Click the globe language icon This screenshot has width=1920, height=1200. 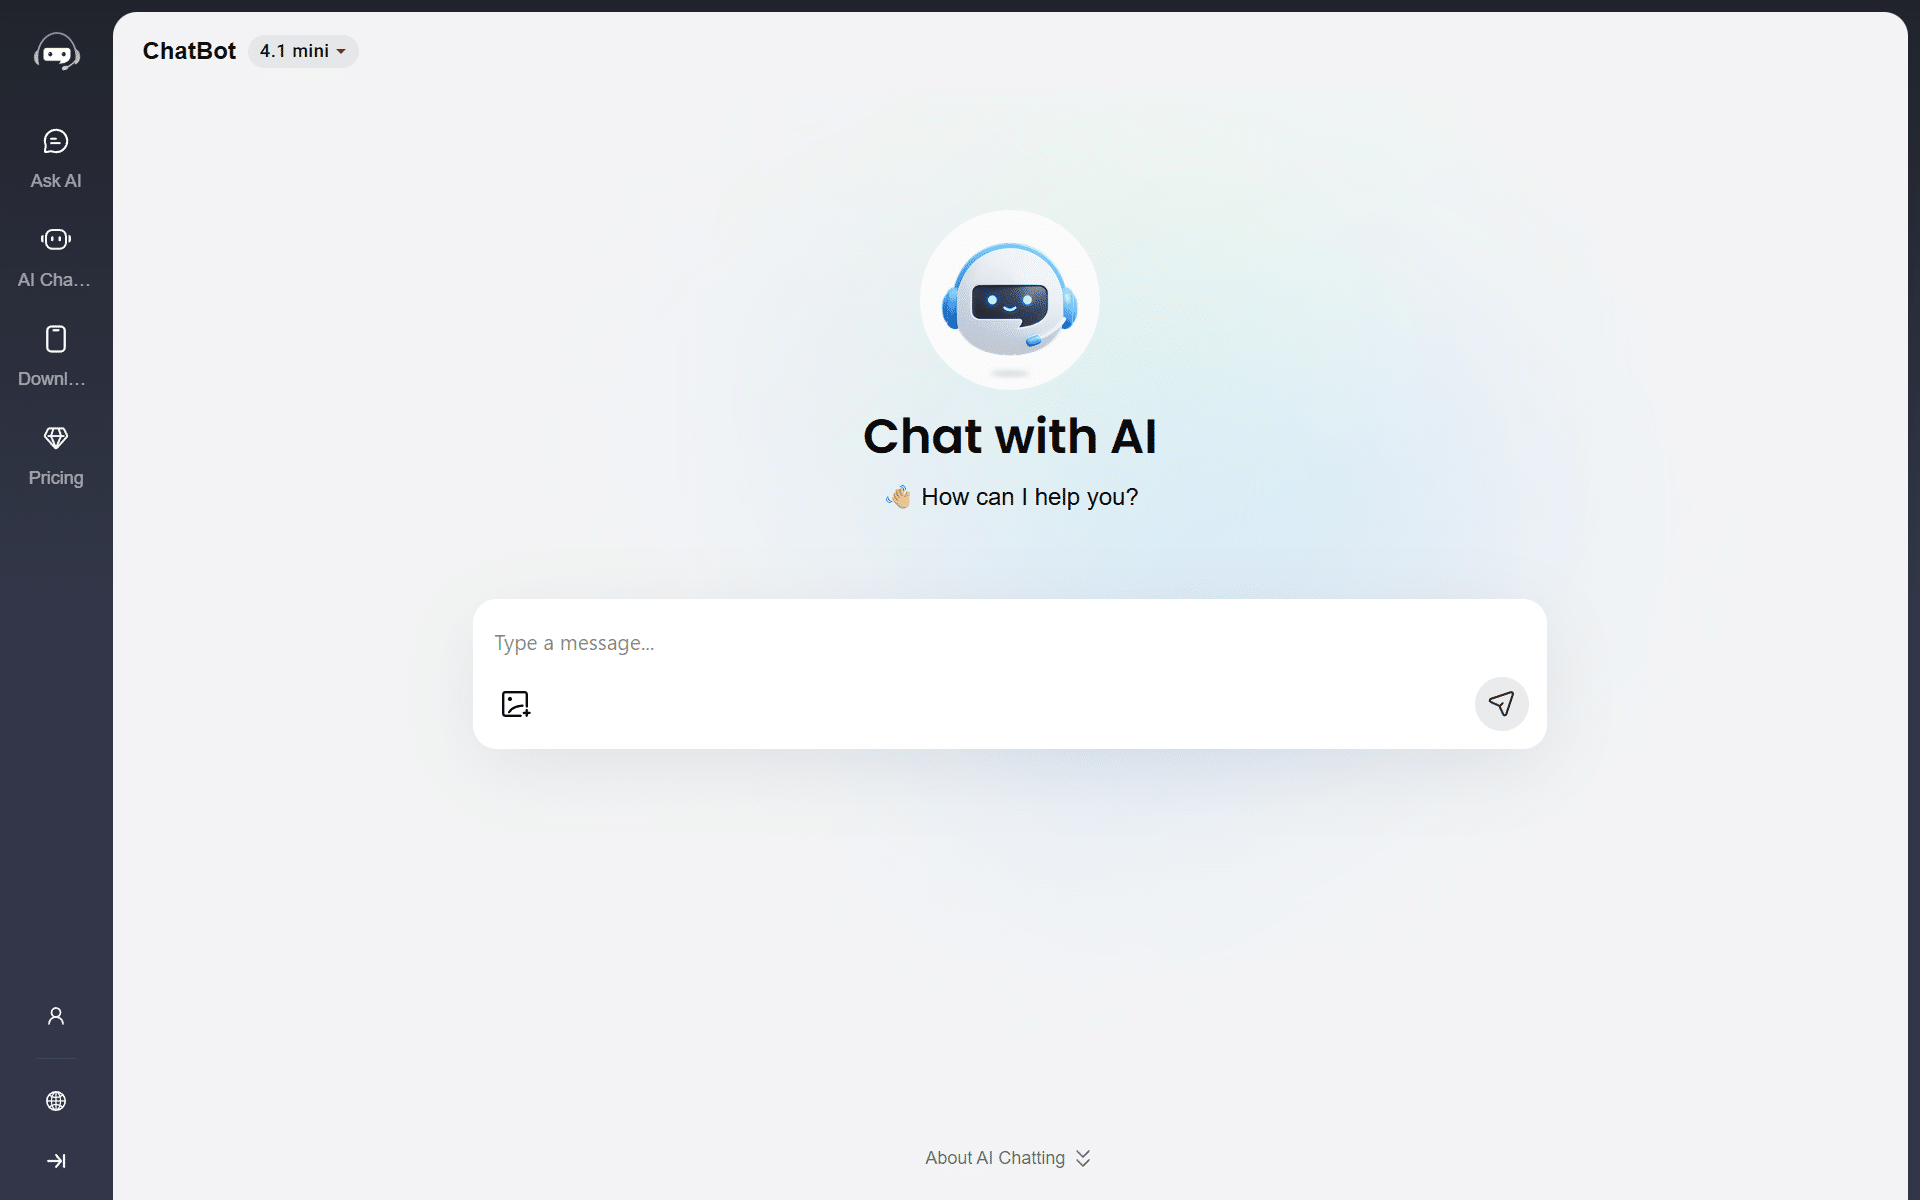point(56,1101)
